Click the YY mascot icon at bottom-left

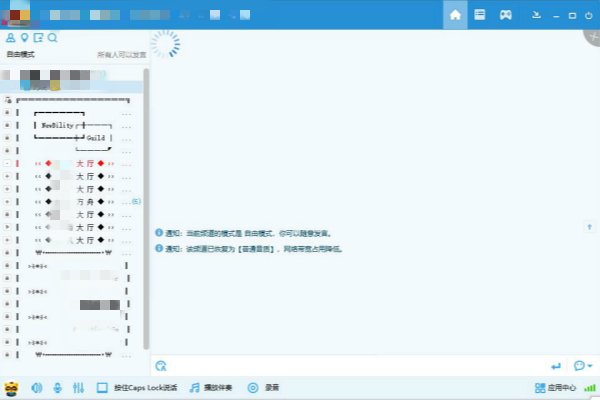point(11,388)
